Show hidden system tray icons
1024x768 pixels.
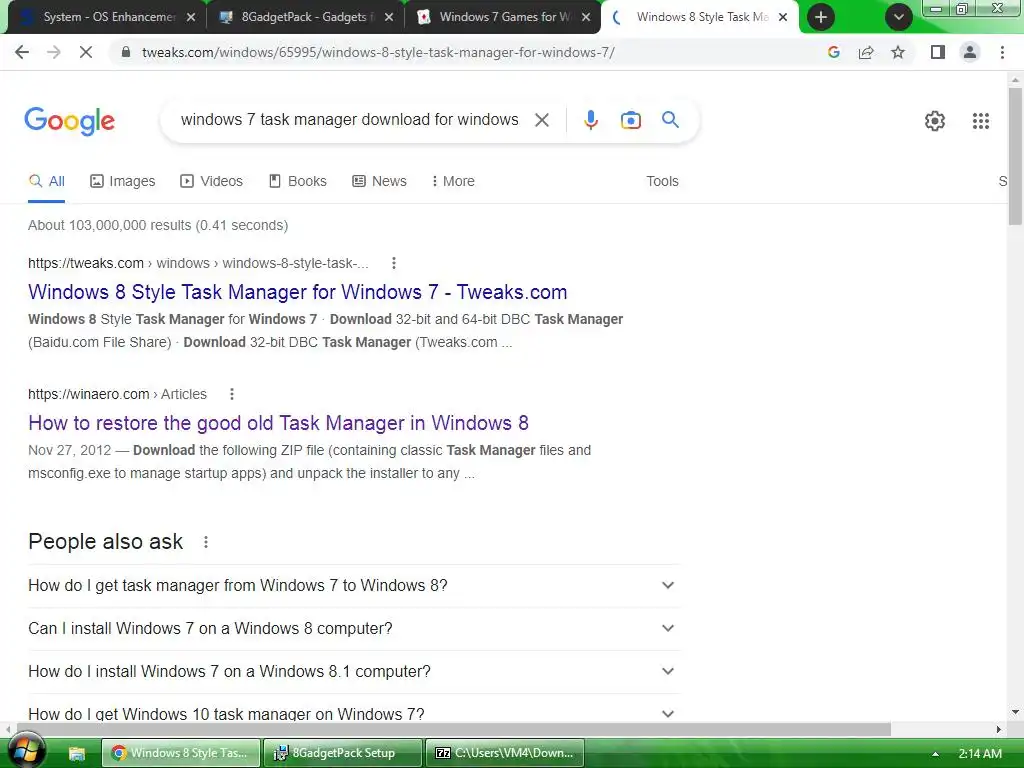[935, 754]
